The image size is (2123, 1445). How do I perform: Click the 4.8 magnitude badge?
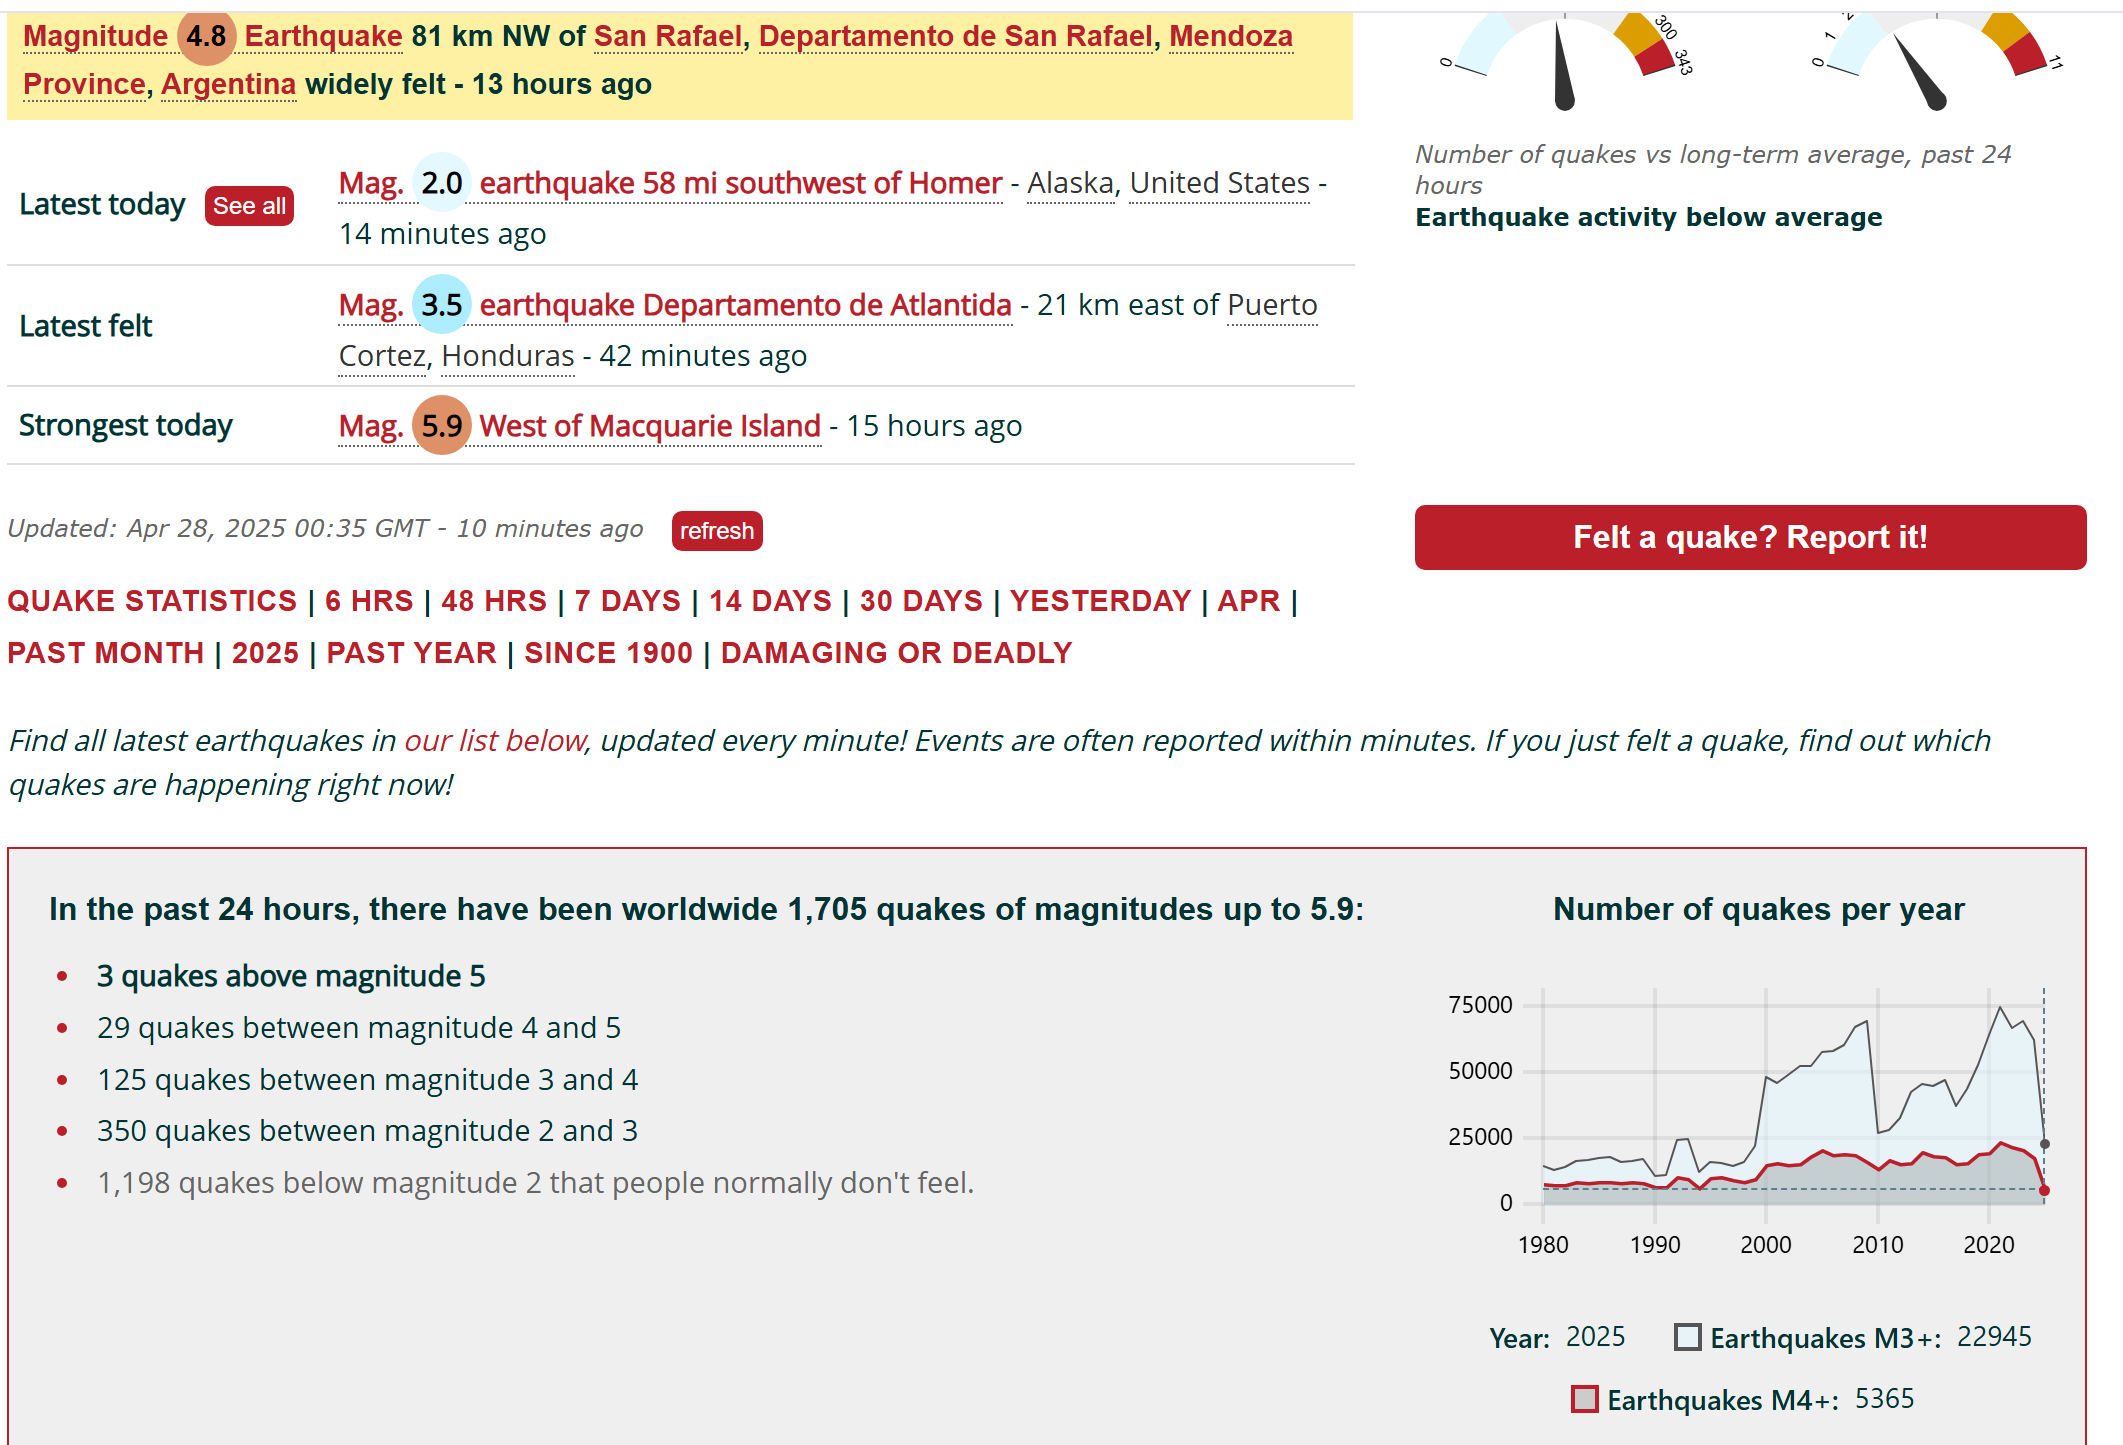point(206,36)
